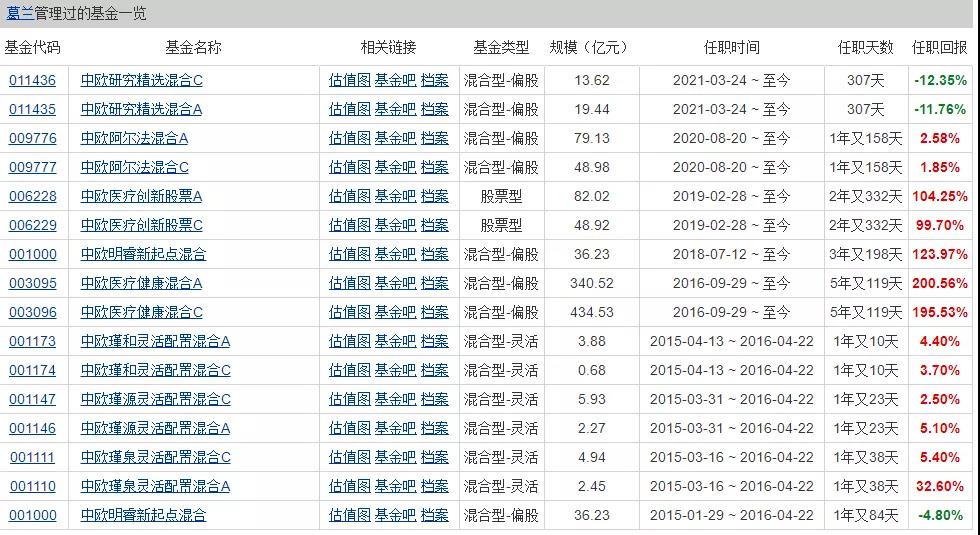Open fund code 006228 link

click(32, 196)
